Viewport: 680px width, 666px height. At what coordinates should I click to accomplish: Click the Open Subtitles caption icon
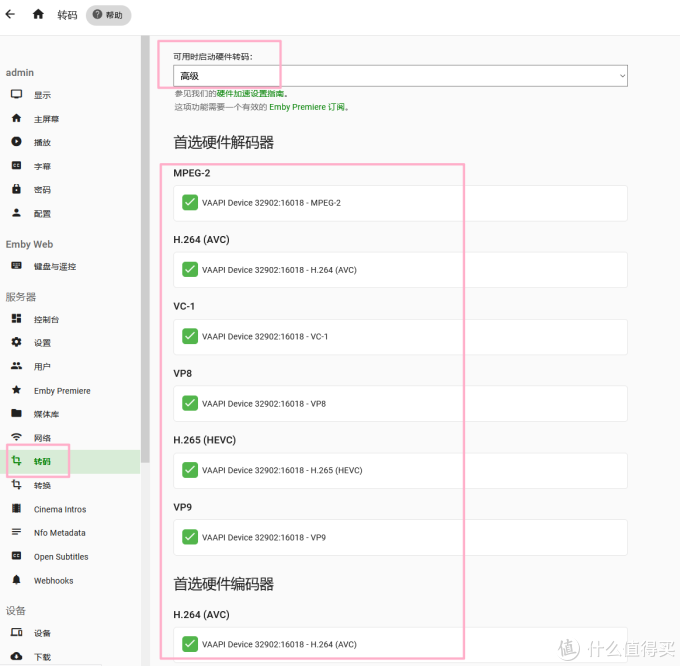[16, 555]
